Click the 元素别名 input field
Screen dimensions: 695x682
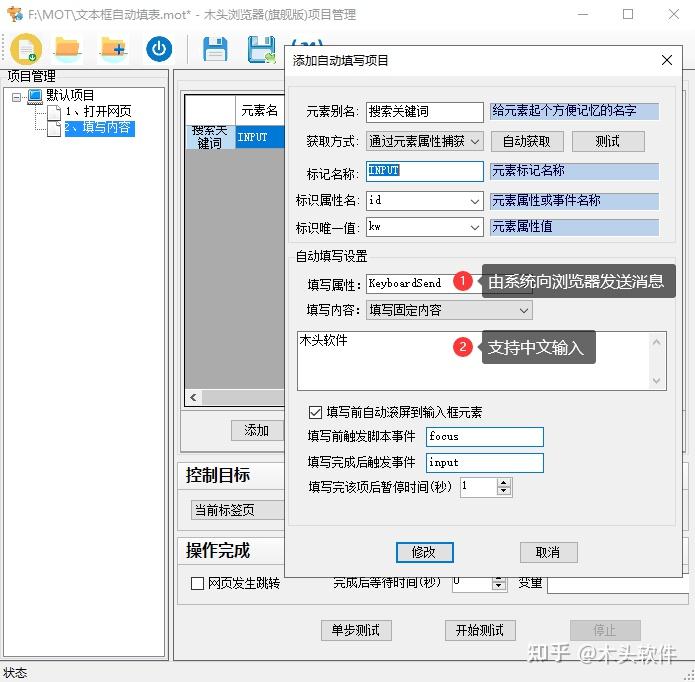pos(424,112)
